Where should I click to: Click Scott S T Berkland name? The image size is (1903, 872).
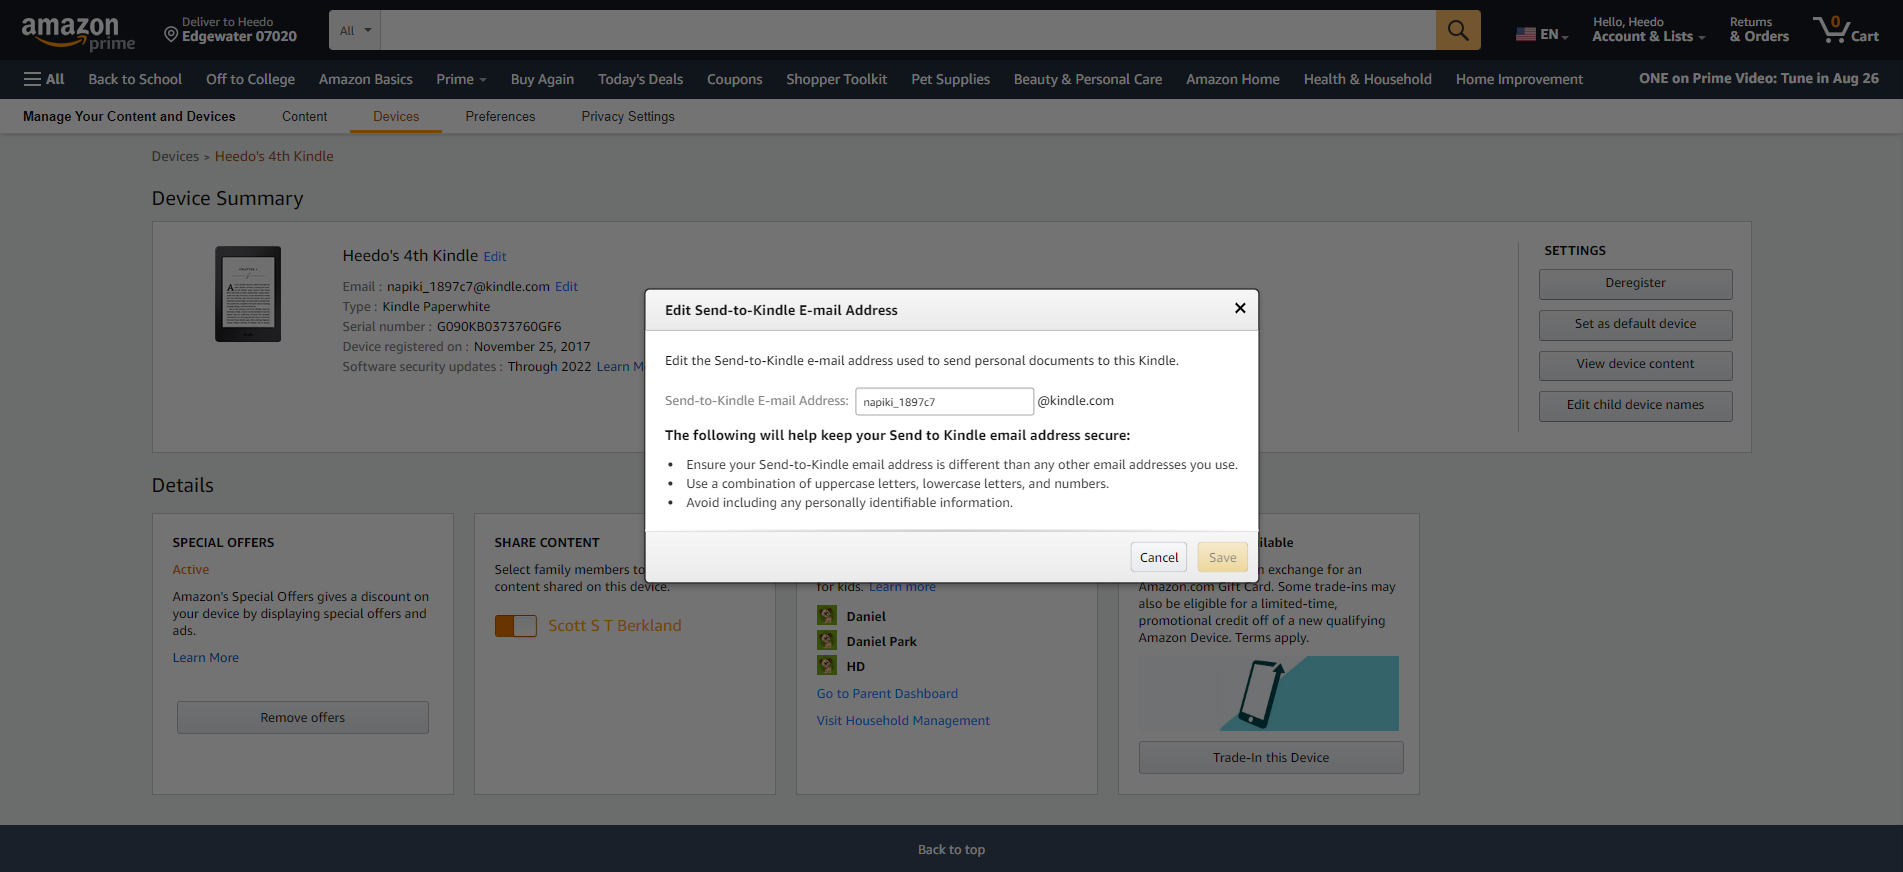pyautogui.click(x=615, y=626)
